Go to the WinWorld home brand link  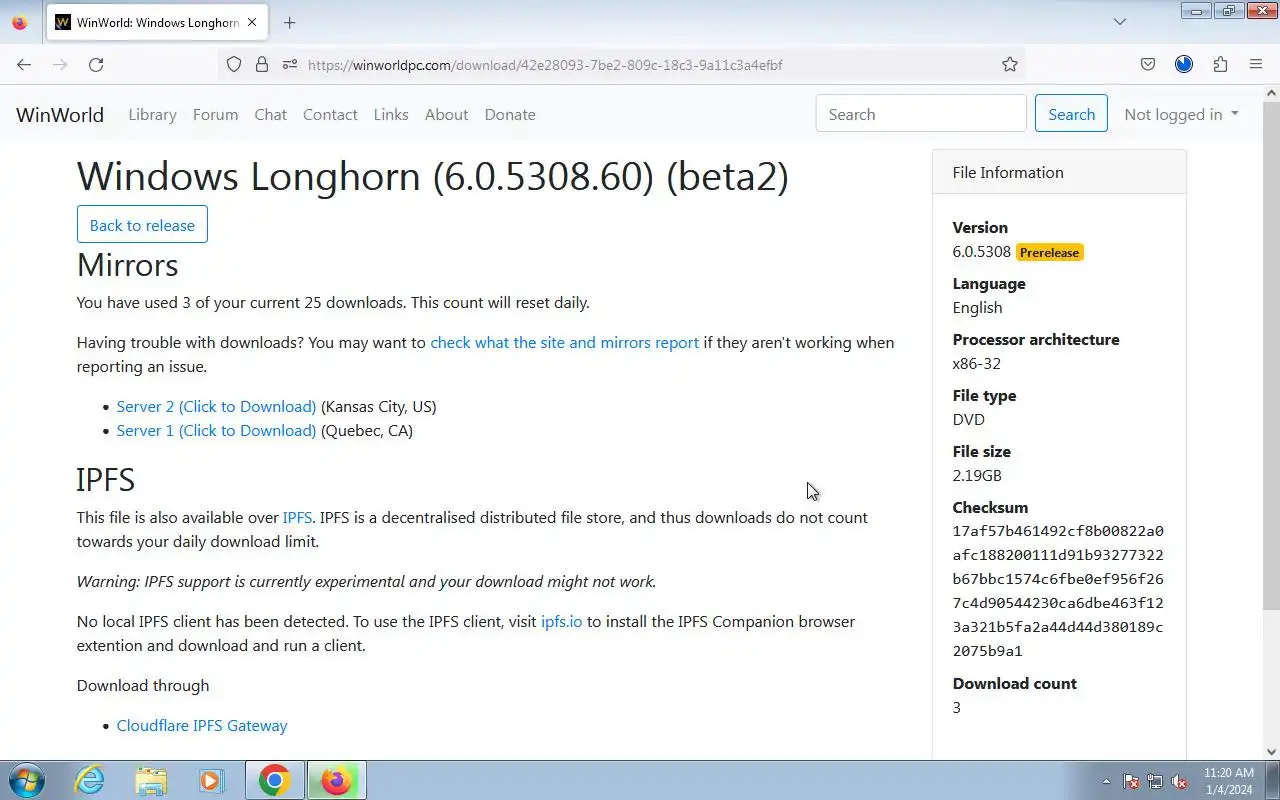[60, 114]
